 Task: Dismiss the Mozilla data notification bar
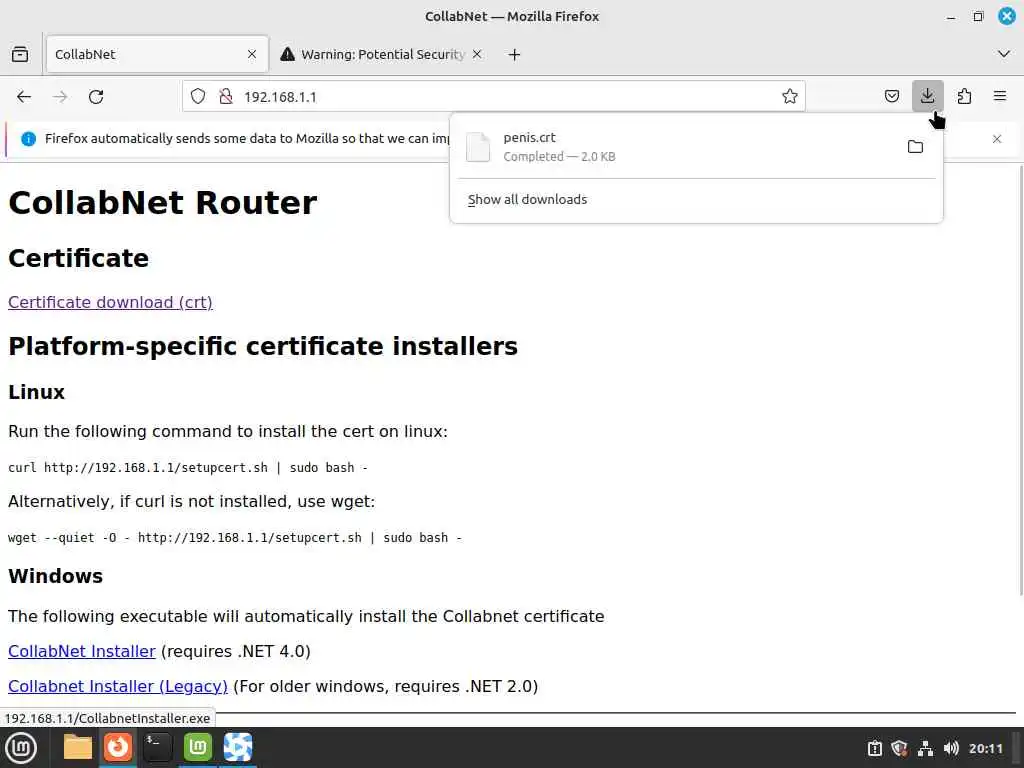(997, 139)
